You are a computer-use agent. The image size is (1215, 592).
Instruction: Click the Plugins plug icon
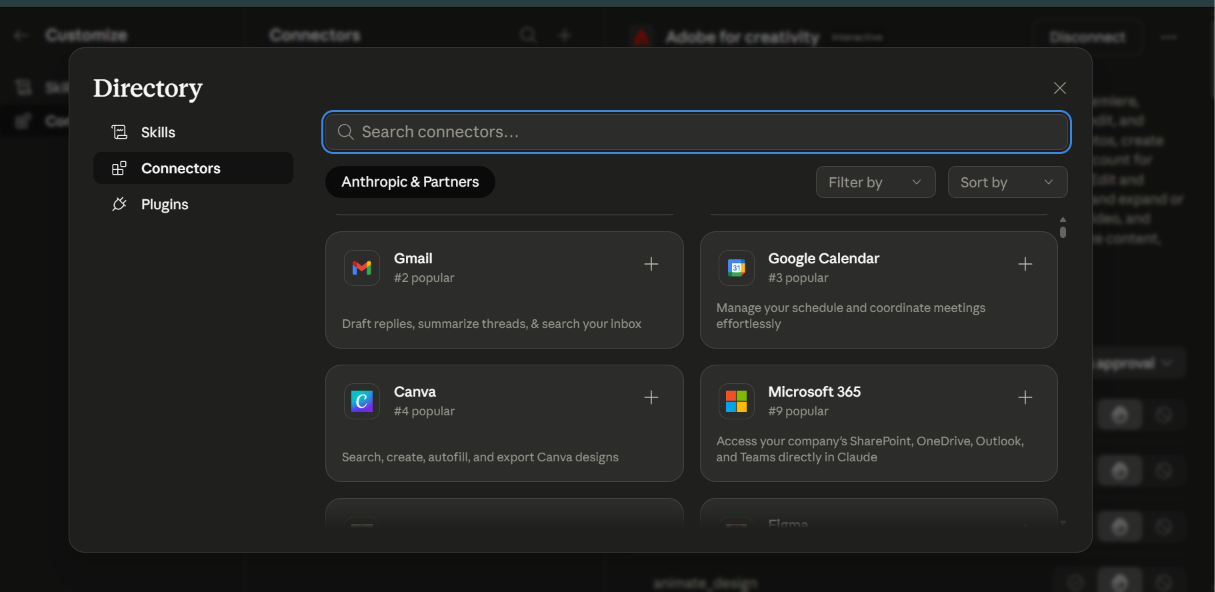tap(119, 204)
